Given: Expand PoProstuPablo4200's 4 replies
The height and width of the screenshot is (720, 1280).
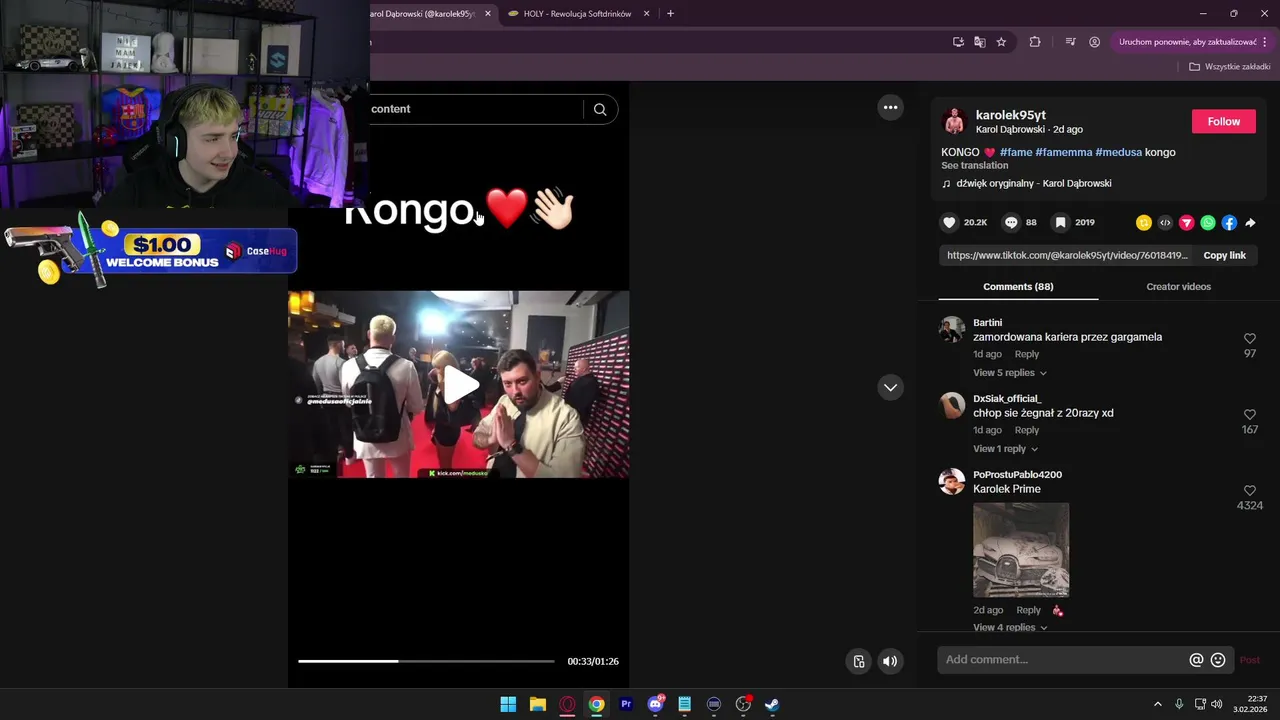Looking at the screenshot, I should point(1010,627).
